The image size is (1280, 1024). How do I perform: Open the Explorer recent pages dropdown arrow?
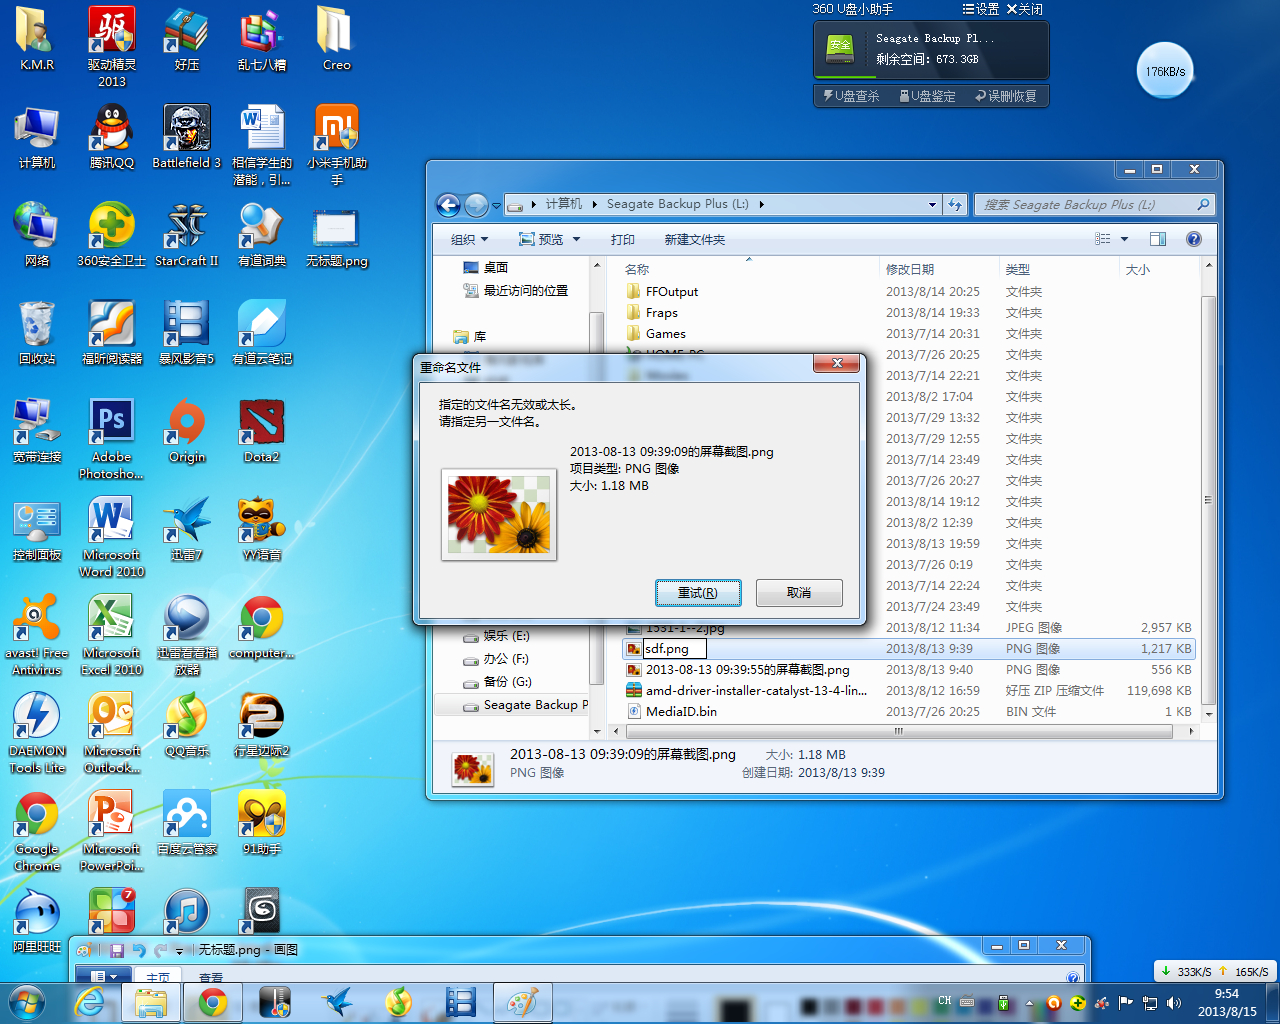[496, 206]
